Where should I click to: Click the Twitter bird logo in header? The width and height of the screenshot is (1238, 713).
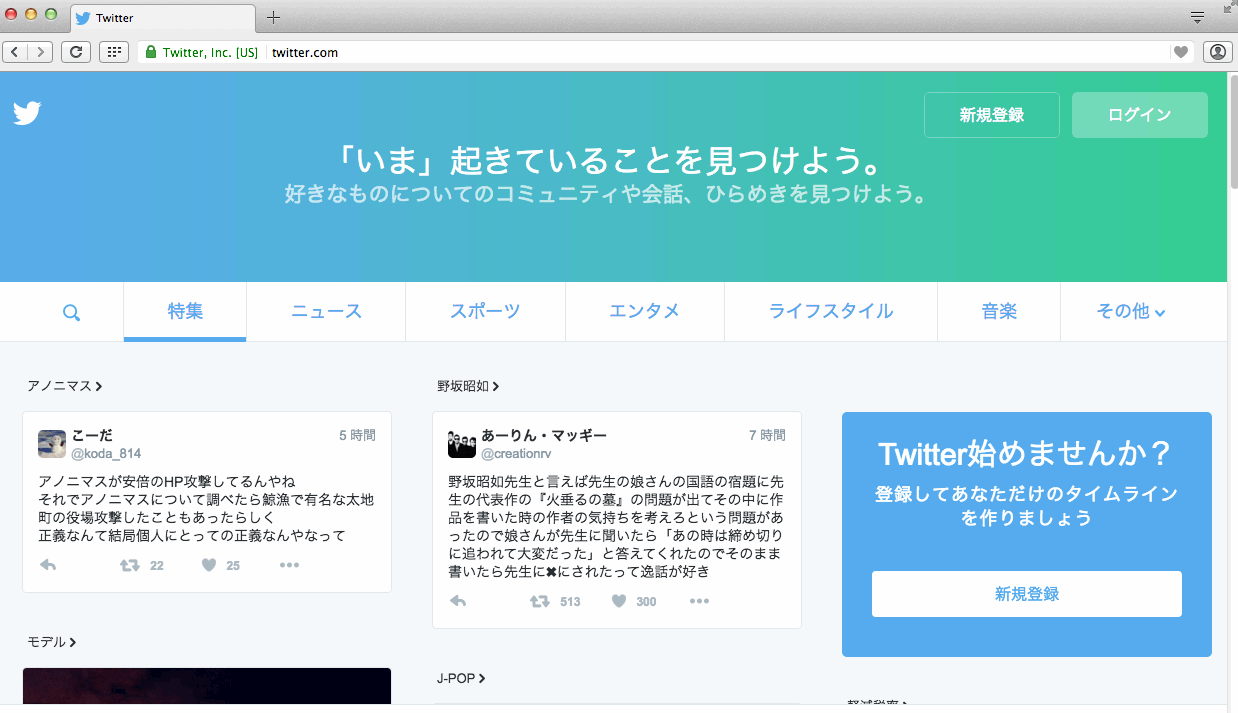(x=27, y=114)
